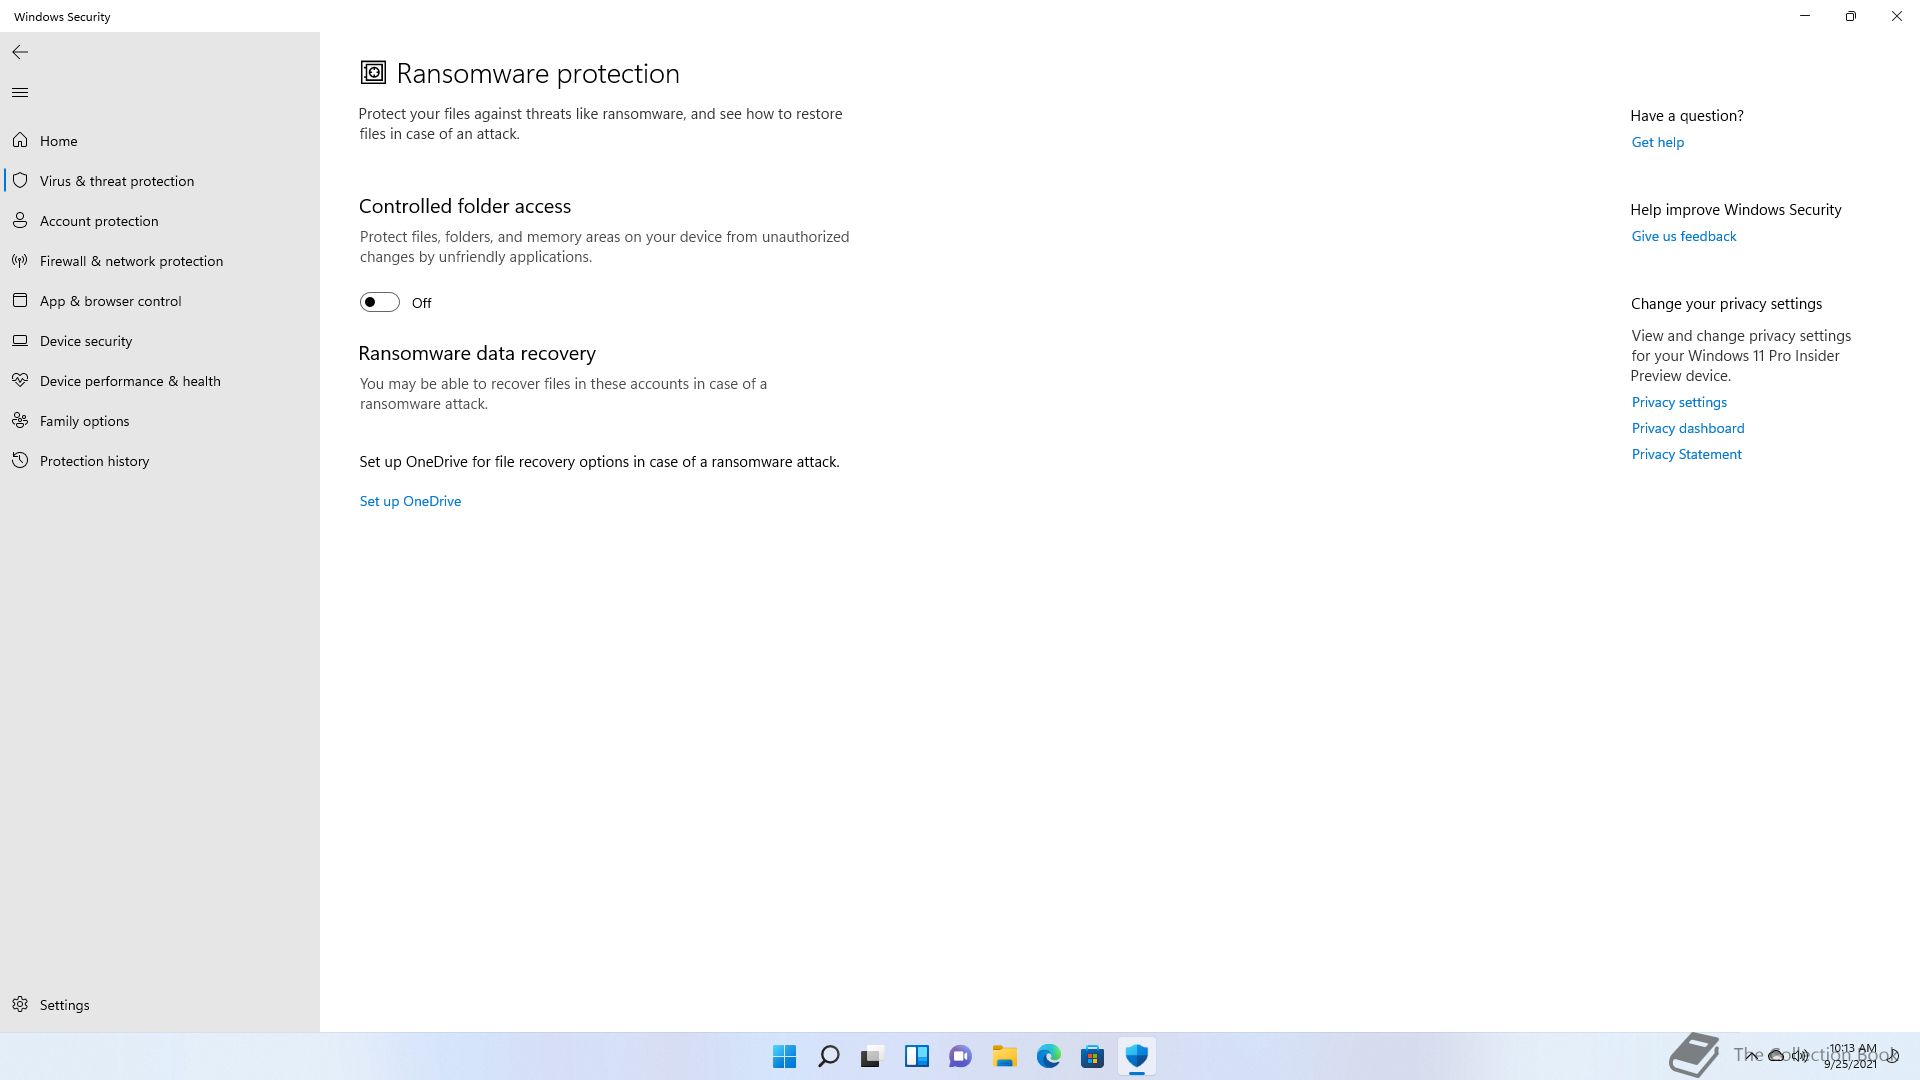The image size is (1920, 1080).
Task: Minimize the Windows Security window
Action: pyautogui.click(x=1805, y=16)
